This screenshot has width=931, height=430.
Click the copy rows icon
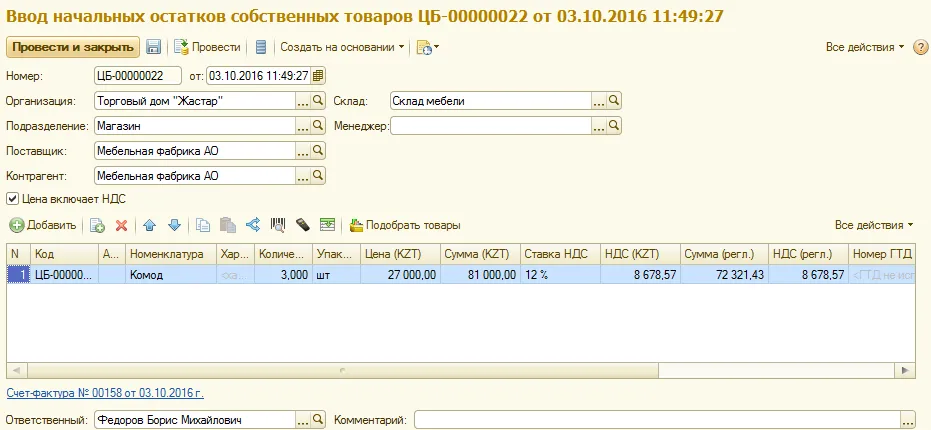click(203, 225)
